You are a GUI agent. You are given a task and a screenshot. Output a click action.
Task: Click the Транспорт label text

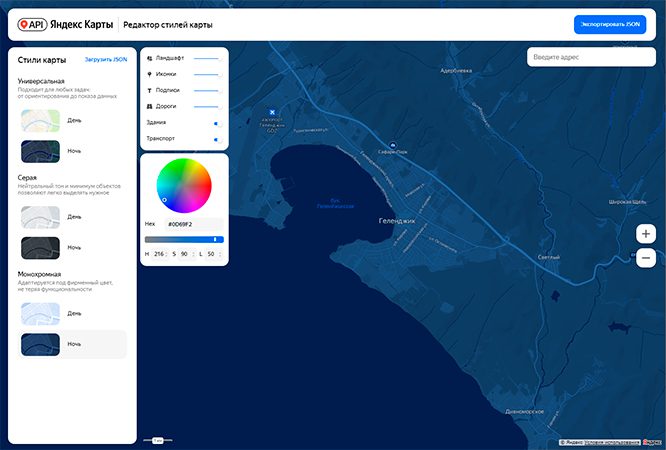tap(161, 139)
